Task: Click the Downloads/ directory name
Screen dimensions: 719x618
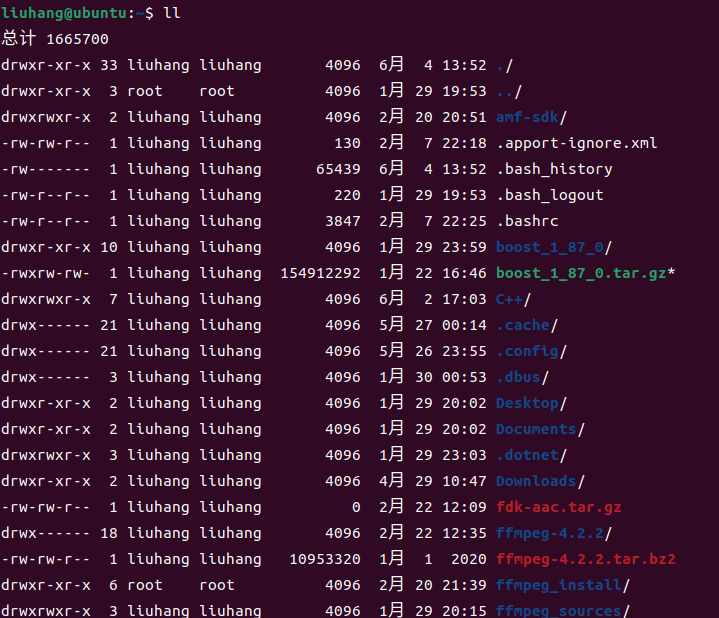Action: (x=541, y=481)
